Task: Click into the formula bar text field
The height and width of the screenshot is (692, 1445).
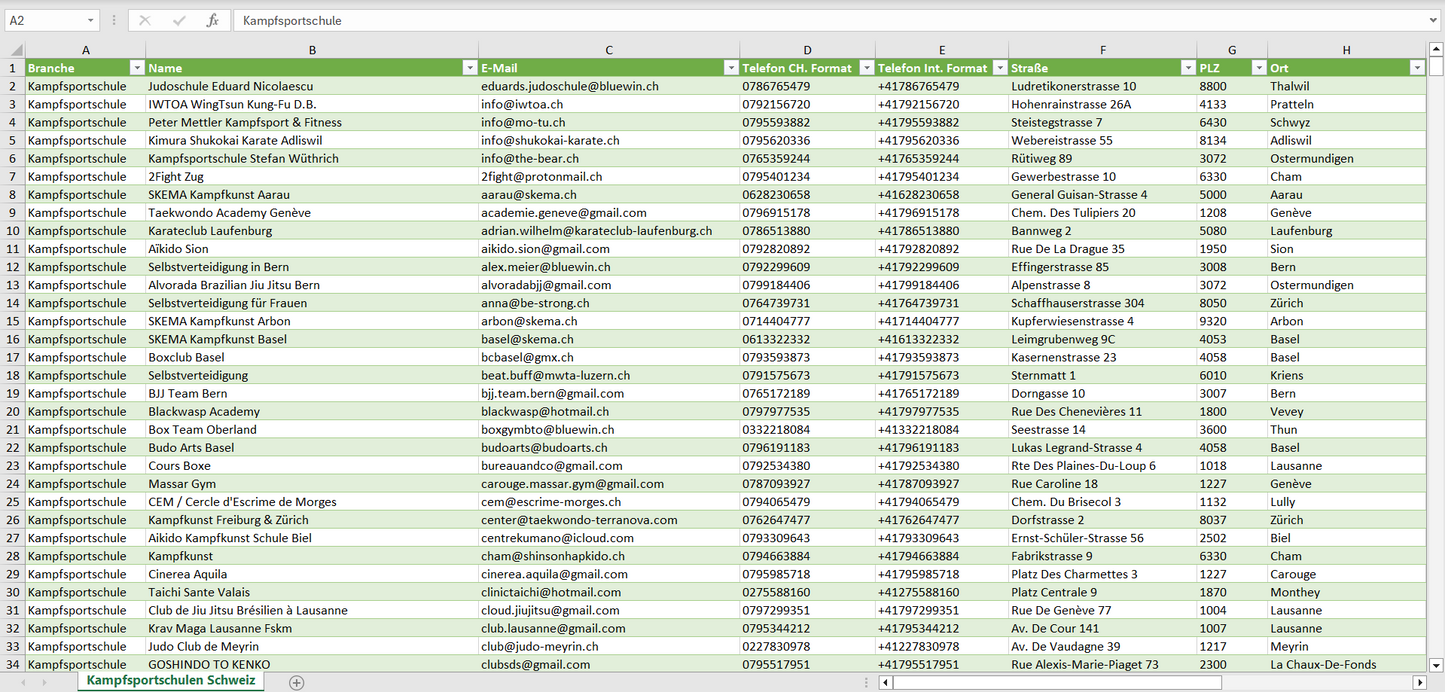Action: point(800,20)
